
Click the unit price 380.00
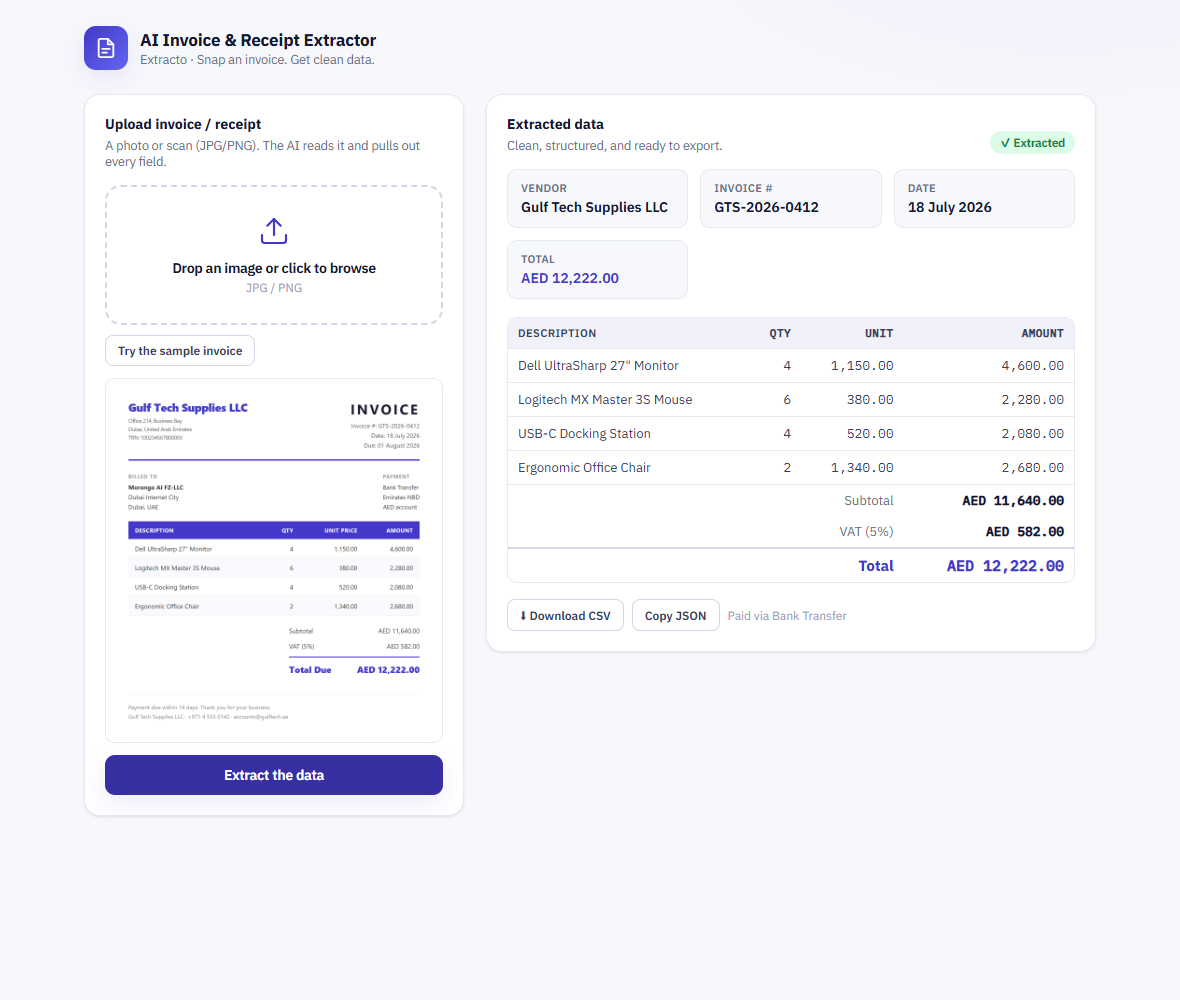pos(870,400)
